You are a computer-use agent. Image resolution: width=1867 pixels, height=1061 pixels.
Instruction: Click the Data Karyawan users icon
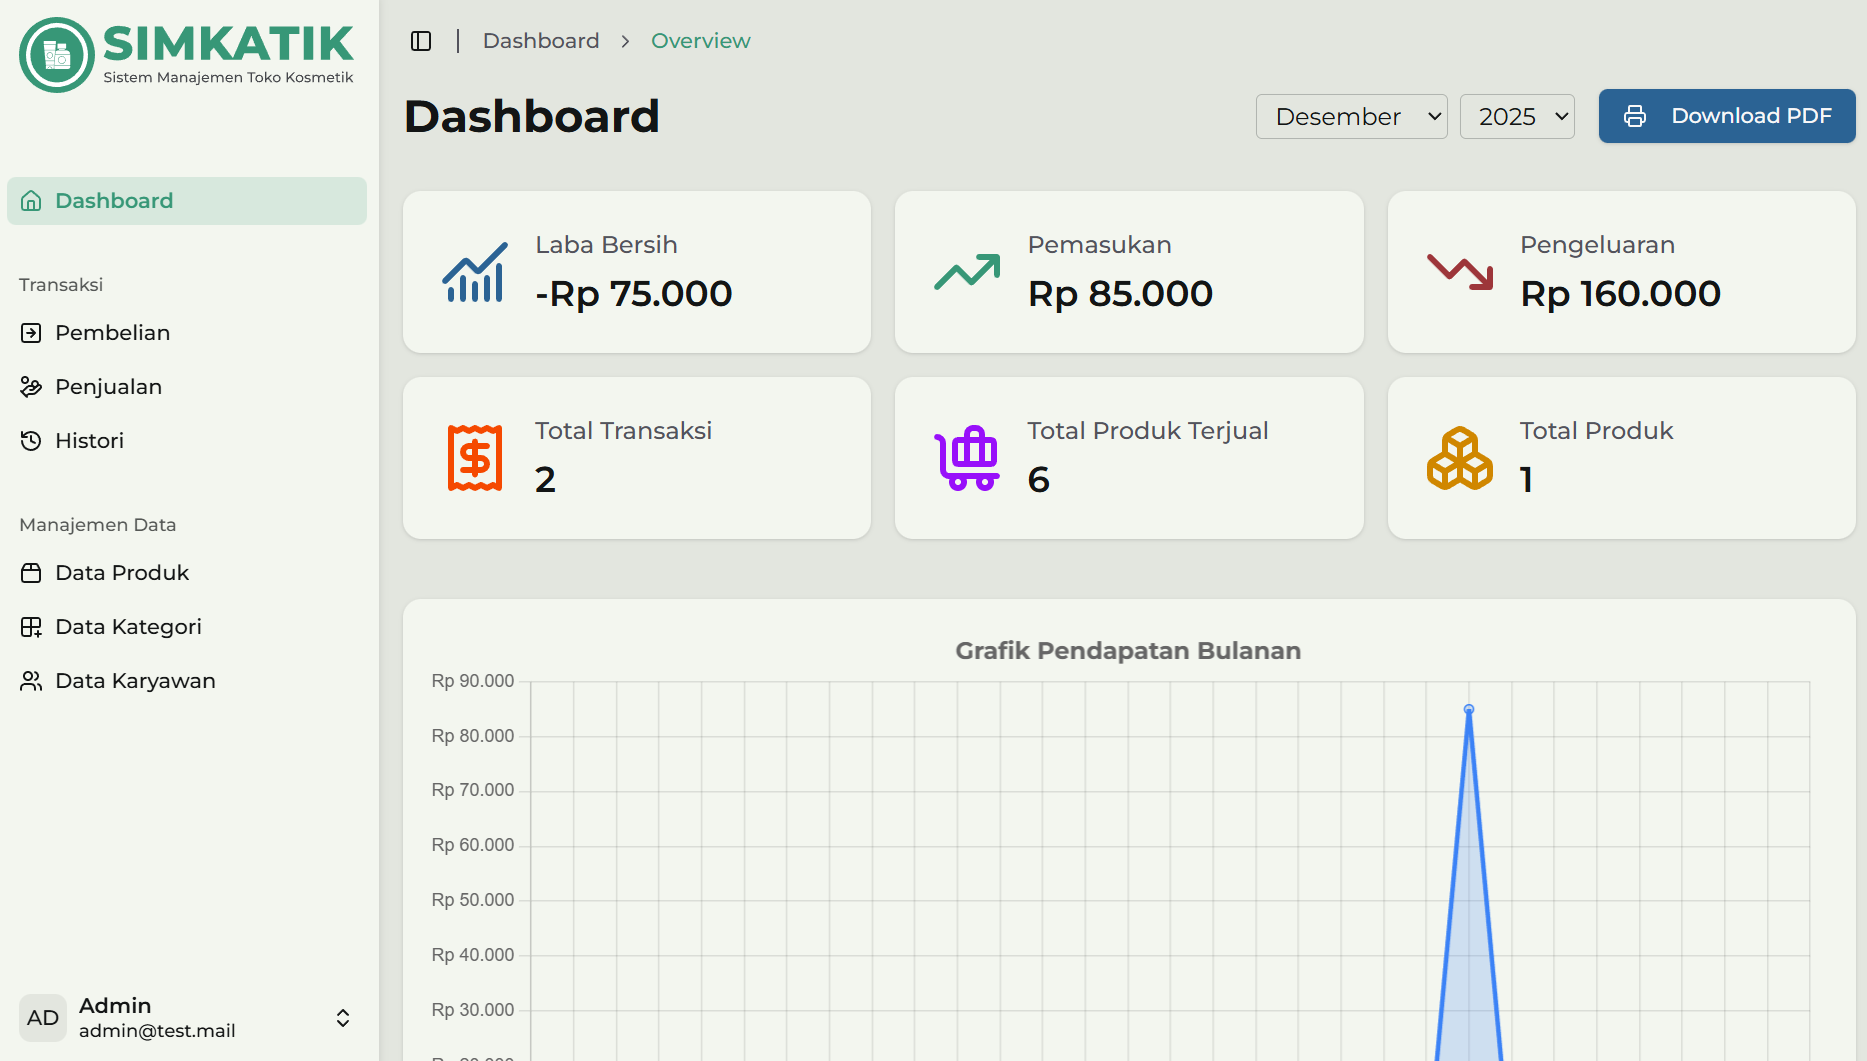[31, 681]
